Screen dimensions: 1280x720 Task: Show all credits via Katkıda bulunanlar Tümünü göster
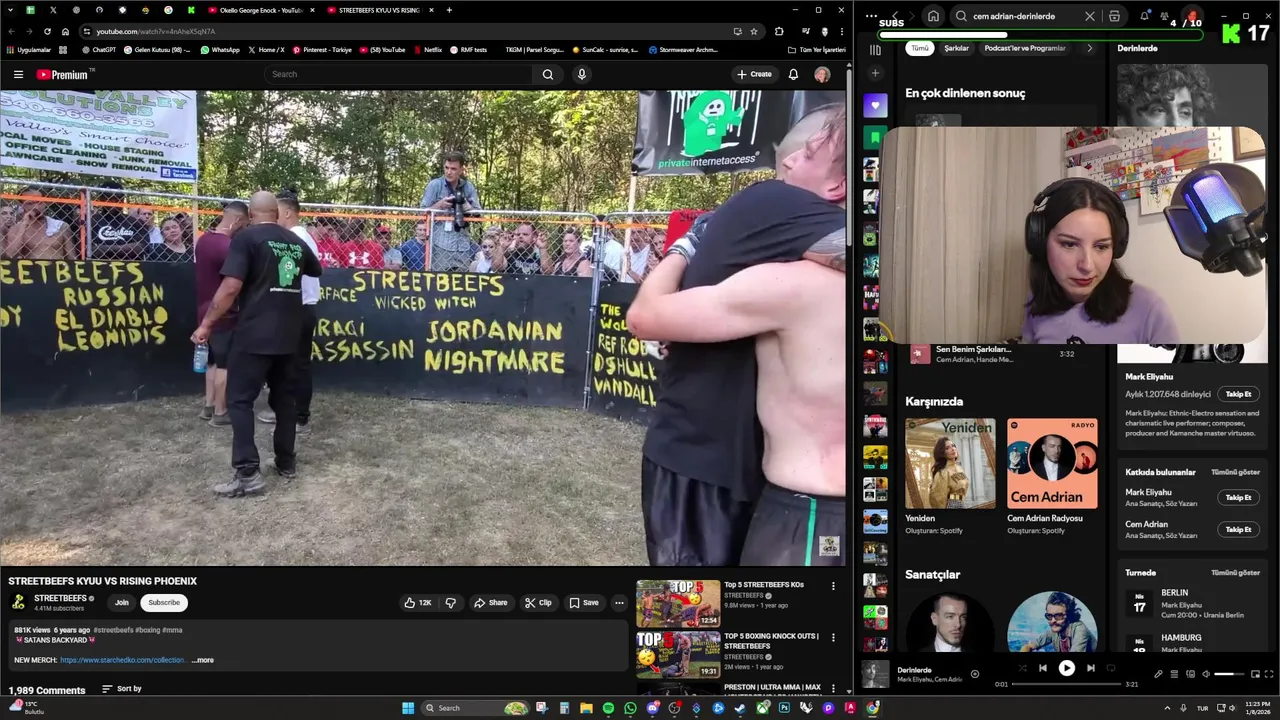point(1235,472)
